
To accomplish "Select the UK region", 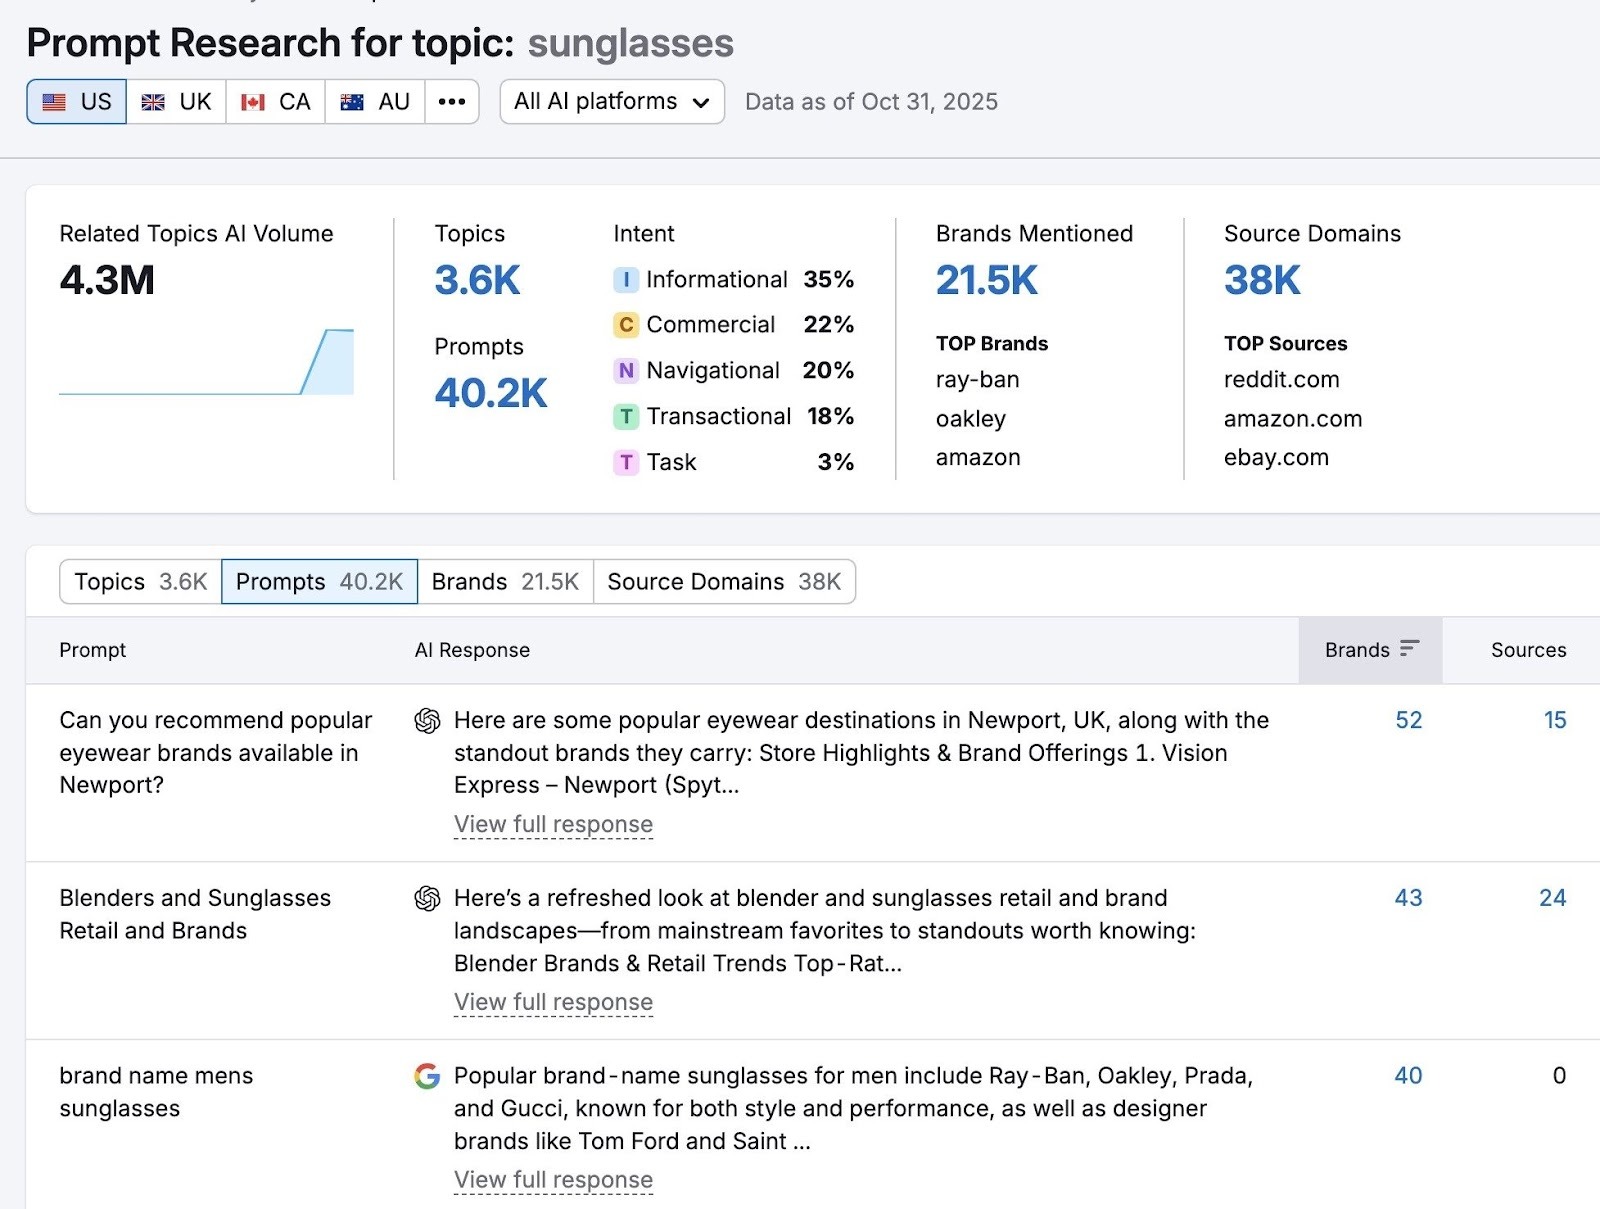I will [178, 101].
